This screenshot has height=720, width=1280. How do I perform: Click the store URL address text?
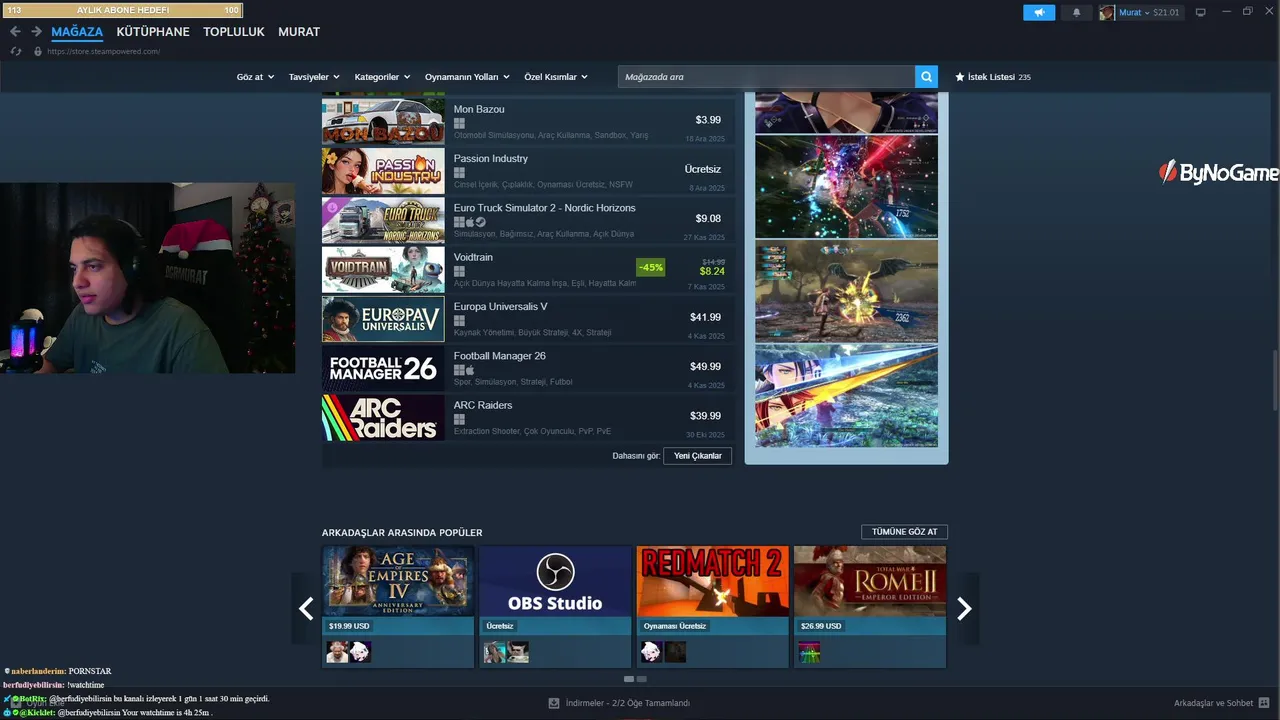(x=103, y=51)
